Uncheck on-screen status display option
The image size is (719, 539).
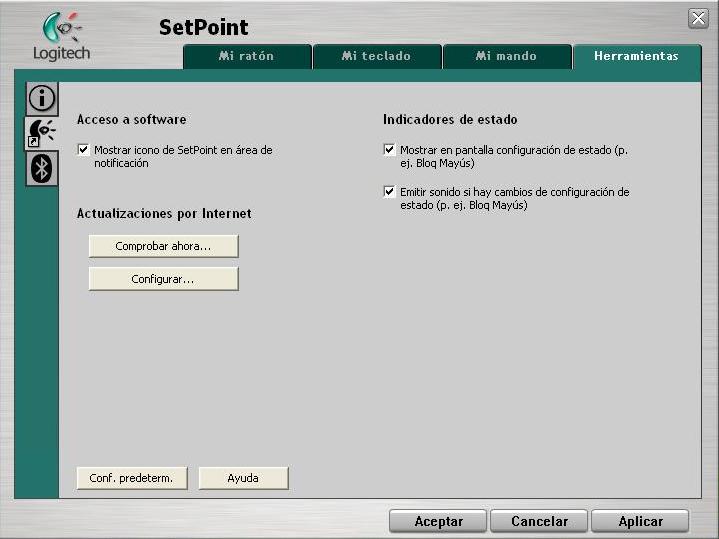390,150
